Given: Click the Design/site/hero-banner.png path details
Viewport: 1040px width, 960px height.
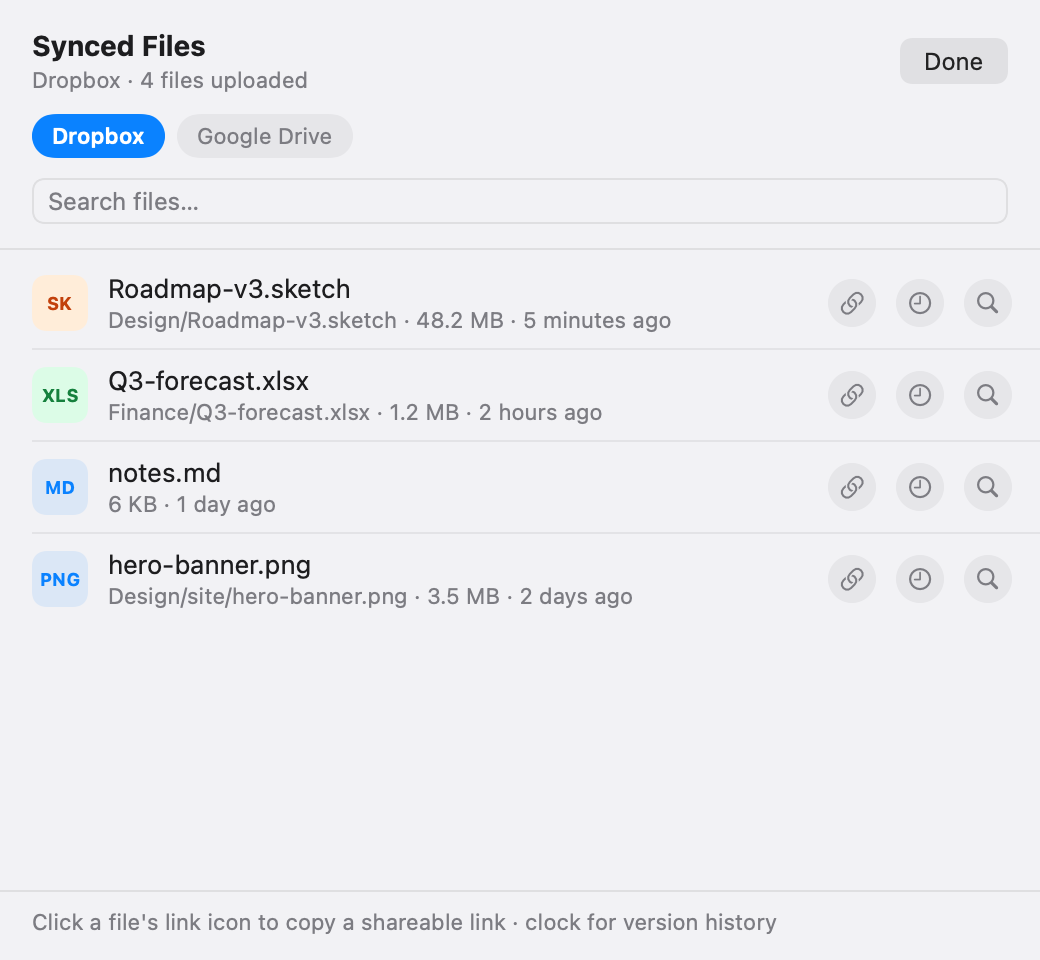Looking at the screenshot, I should point(370,596).
